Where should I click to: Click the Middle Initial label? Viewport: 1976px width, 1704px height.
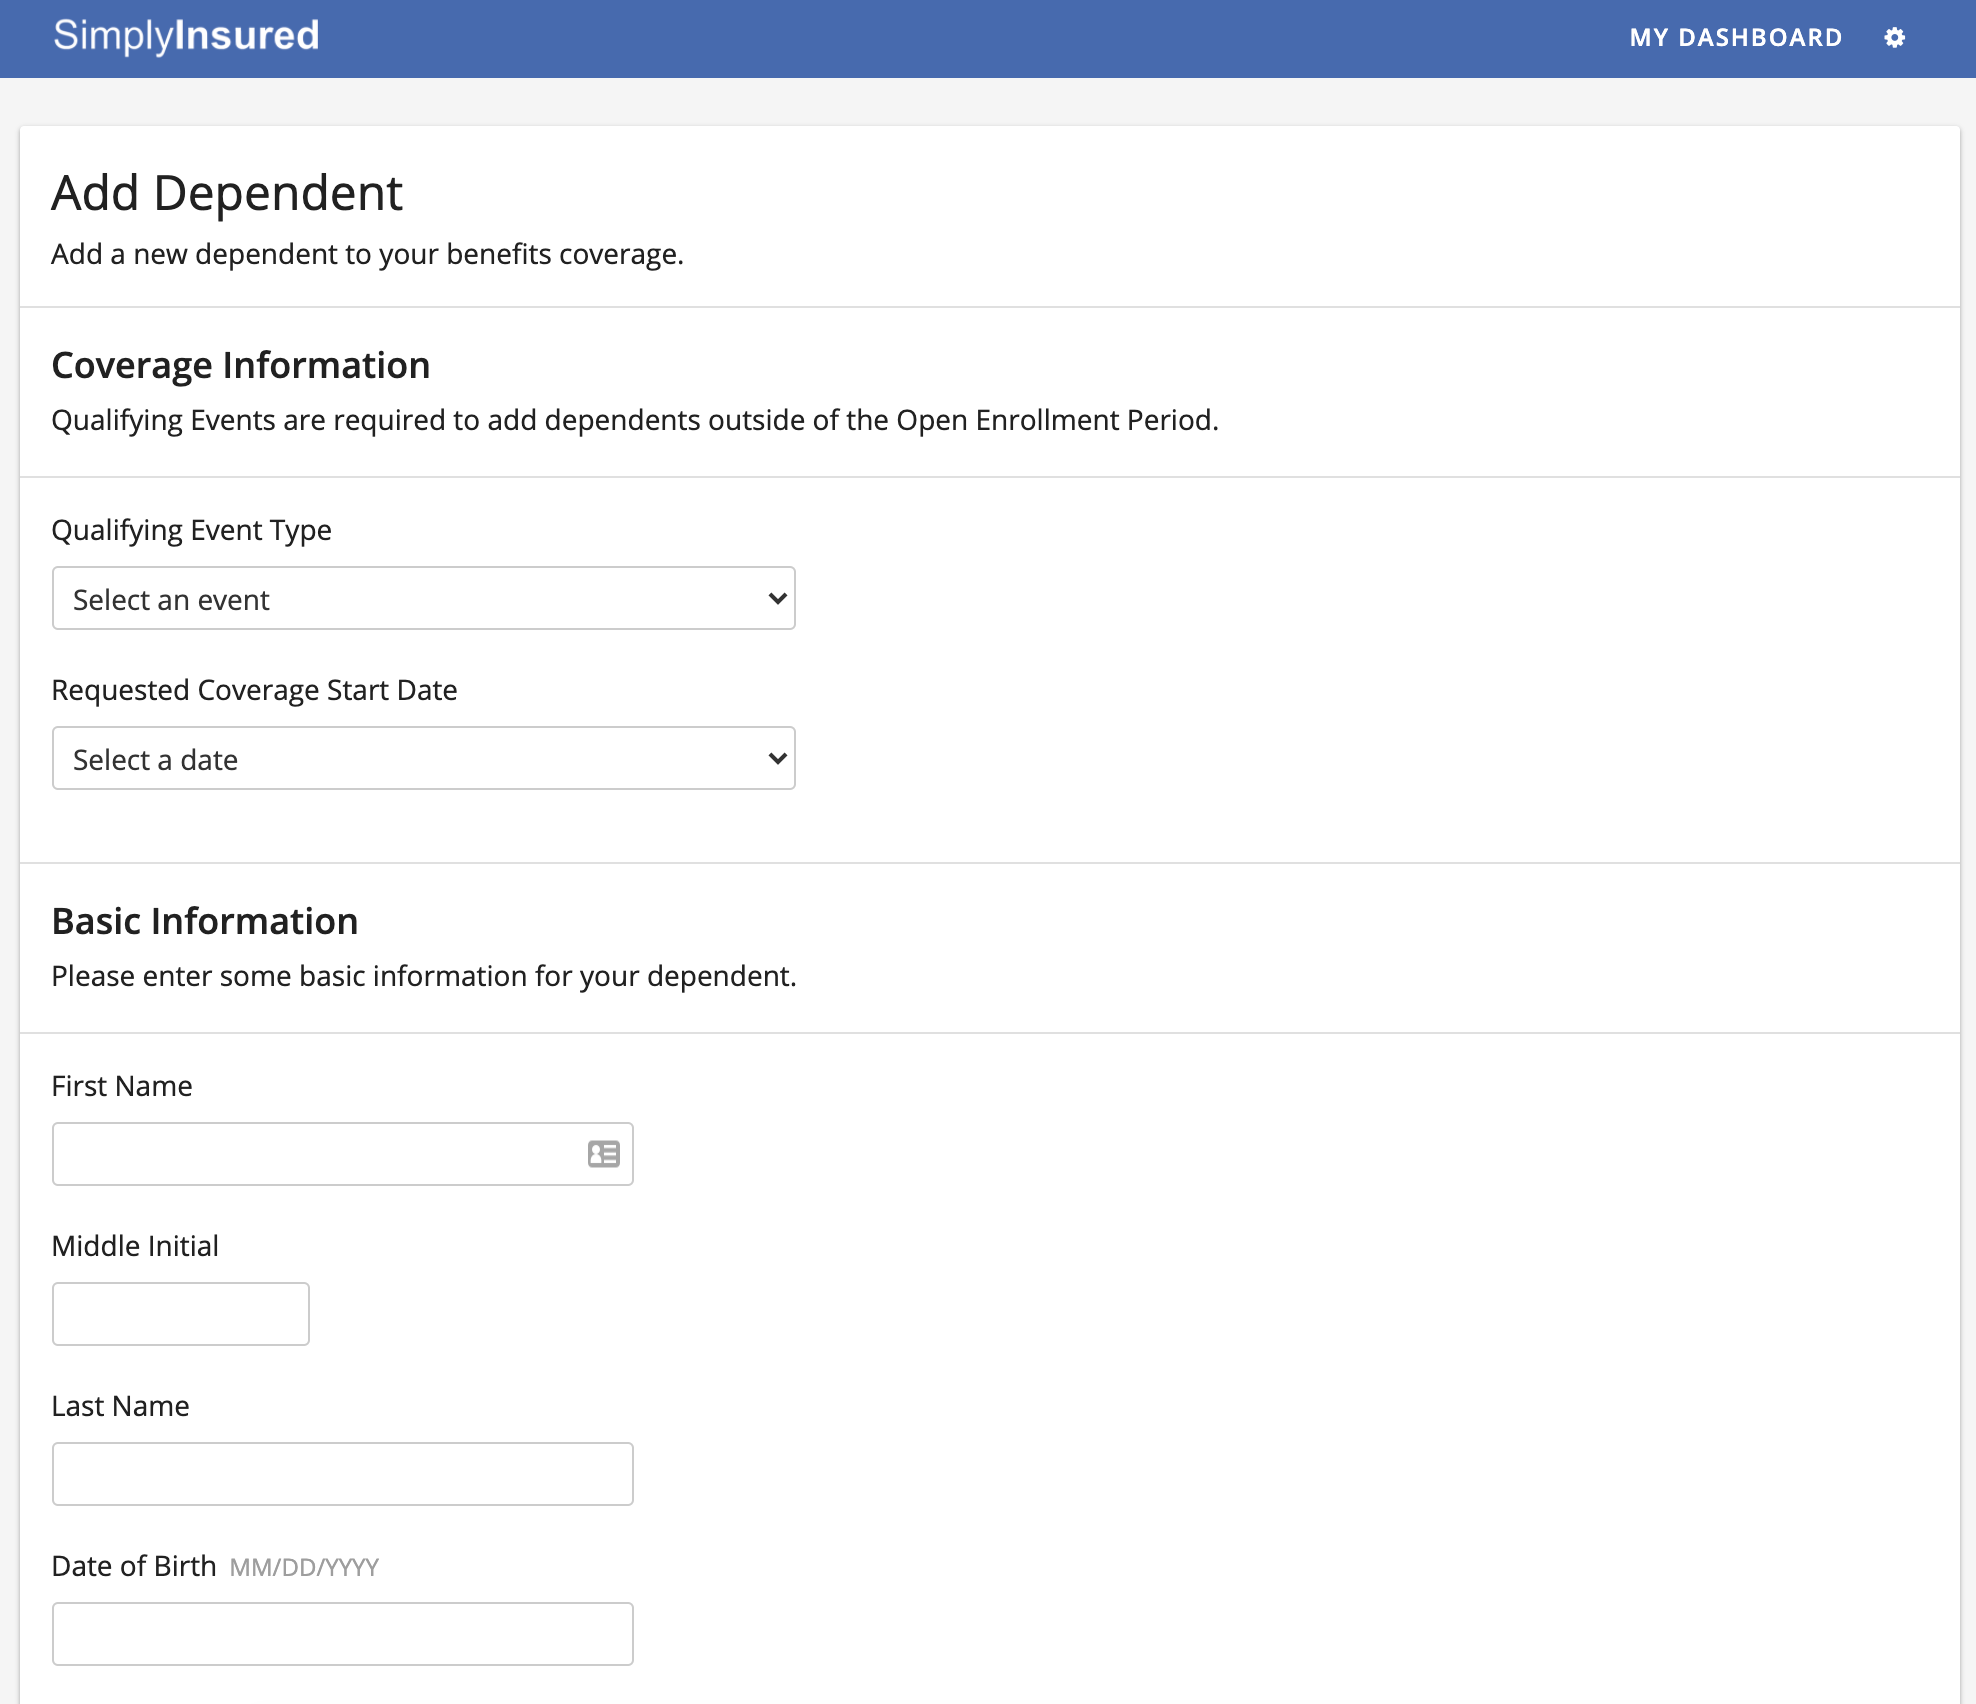tap(135, 1246)
